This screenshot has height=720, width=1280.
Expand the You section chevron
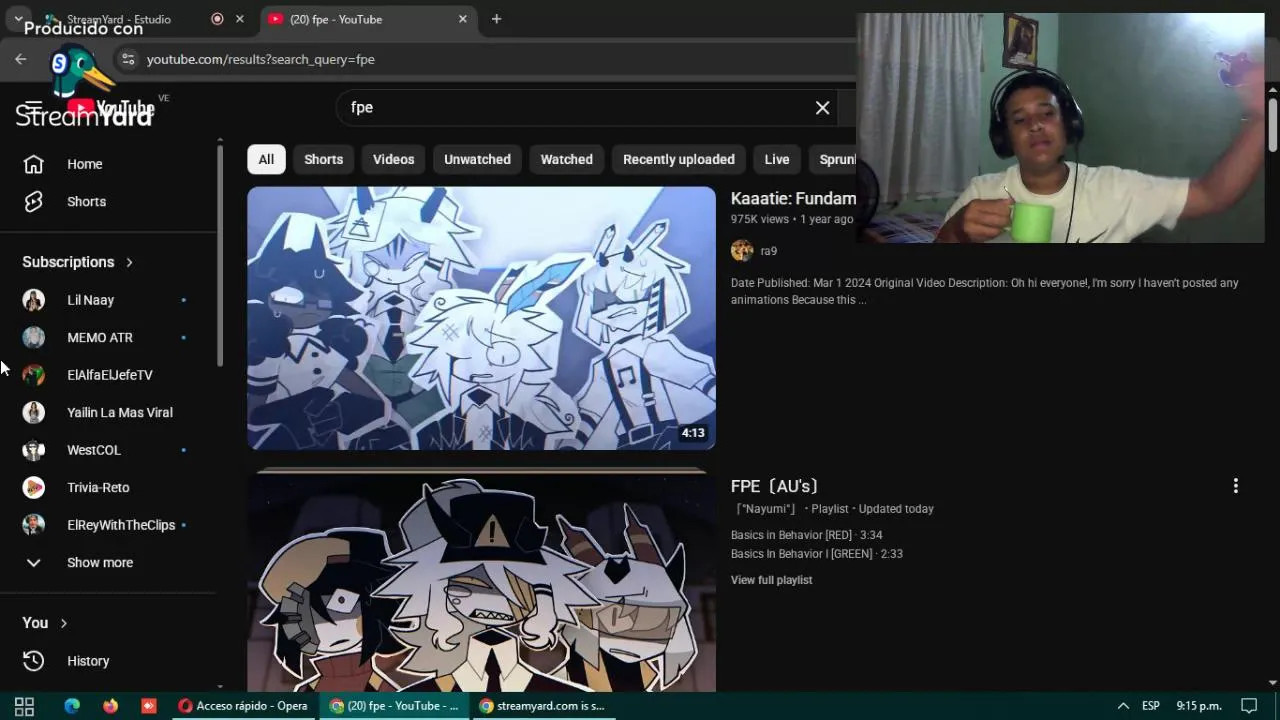coord(64,623)
